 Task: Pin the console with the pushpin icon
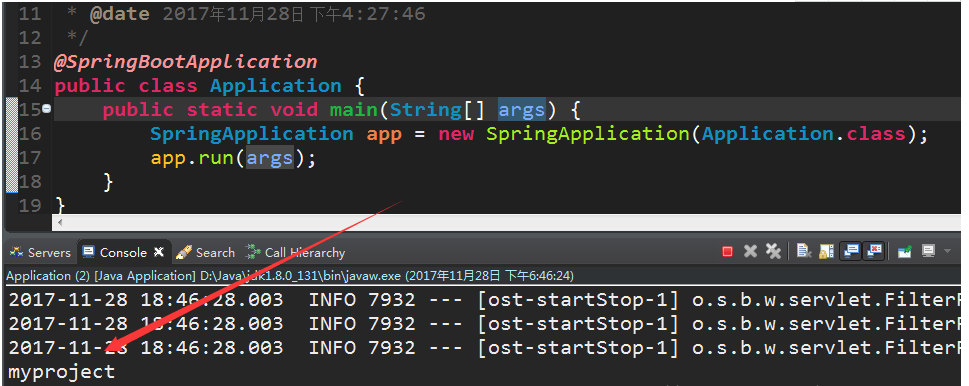pyautogui.click(x=905, y=251)
